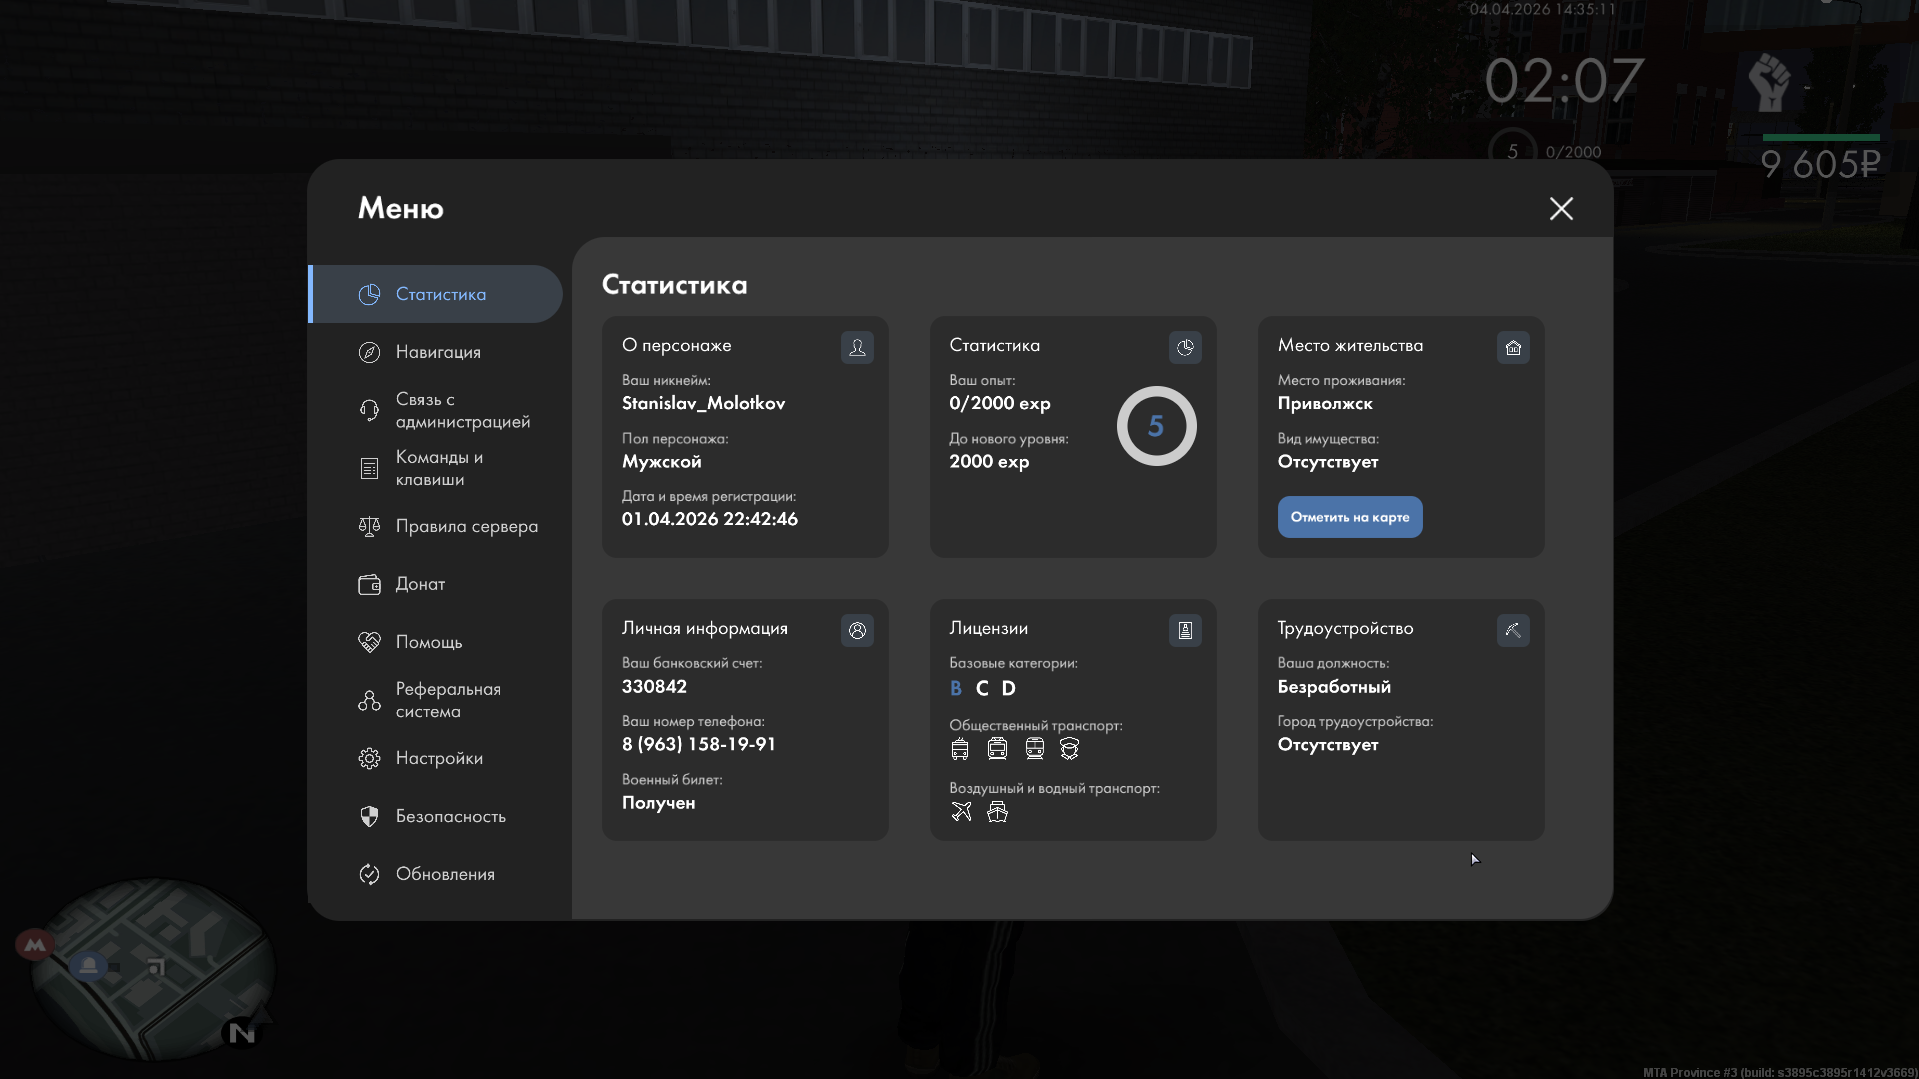Image resolution: width=1919 pixels, height=1079 pixels.
Task: Click the profile icon in О персонаже card
Action: point(857,347)
